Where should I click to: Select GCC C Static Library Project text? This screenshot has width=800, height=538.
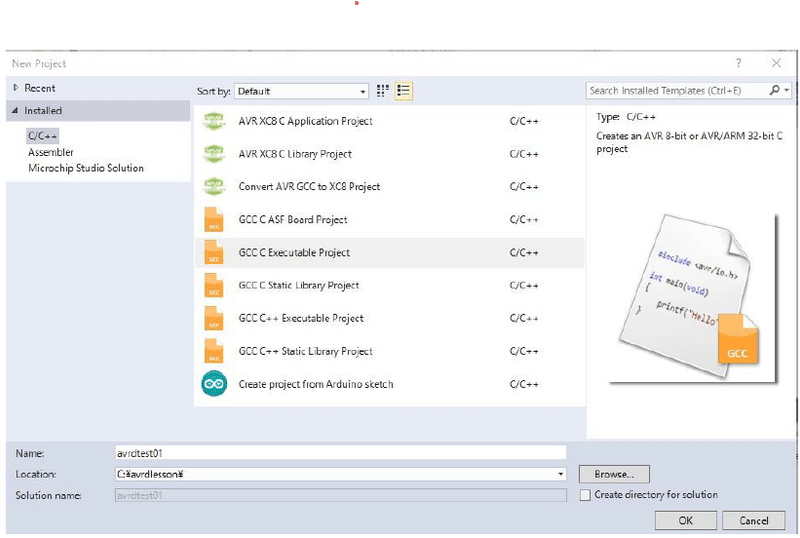point(299,285)
